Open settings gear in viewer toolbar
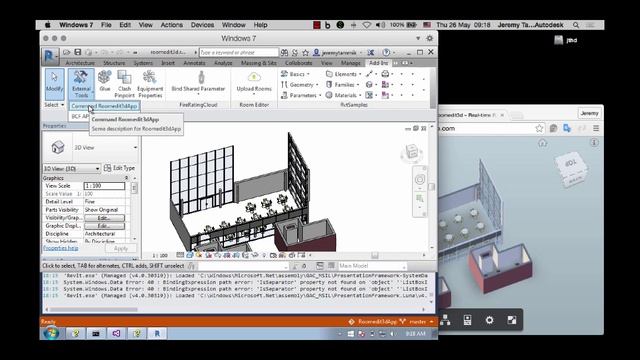640x360 pixels. [x=489, y=320]
